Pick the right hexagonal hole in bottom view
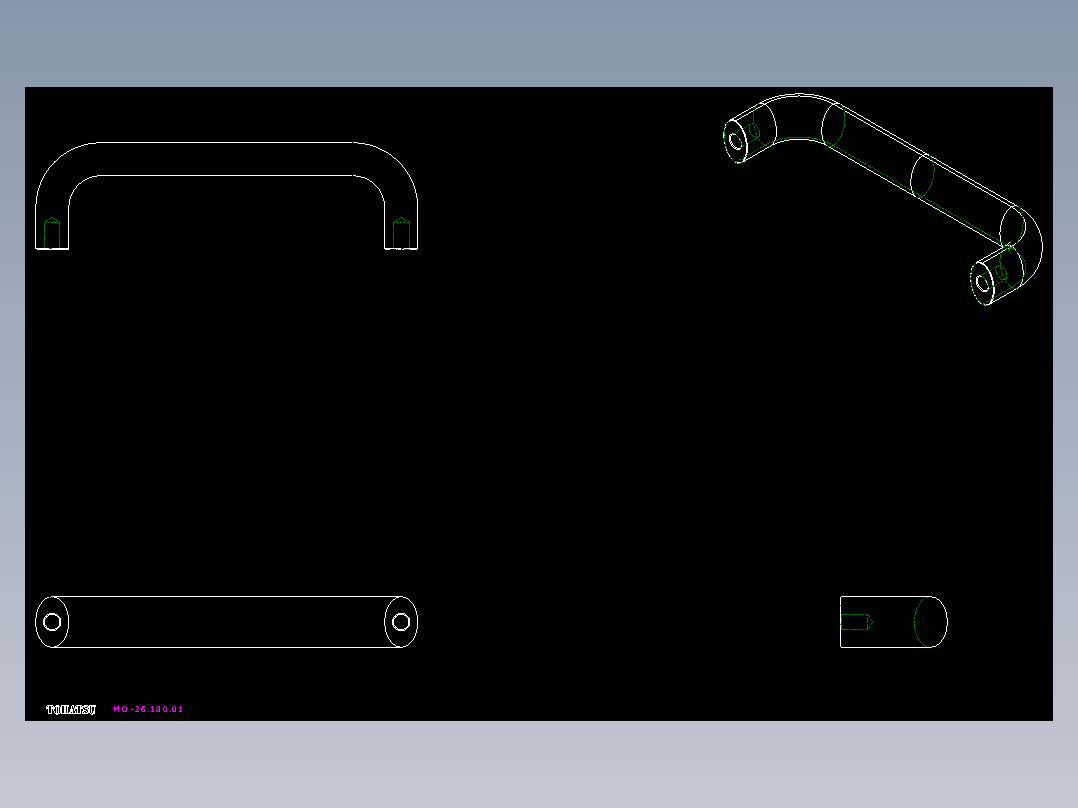This screenshot has height=808, width=1078. 401,622
